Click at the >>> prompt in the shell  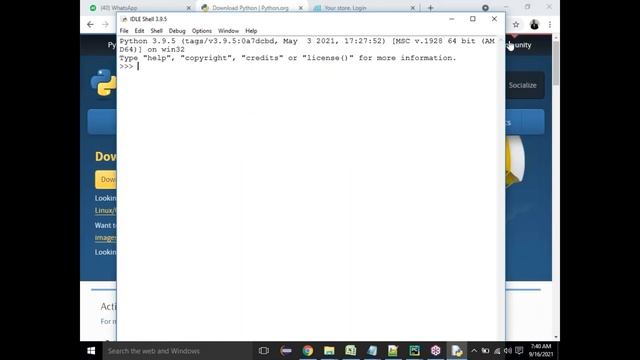coord(138,67)
